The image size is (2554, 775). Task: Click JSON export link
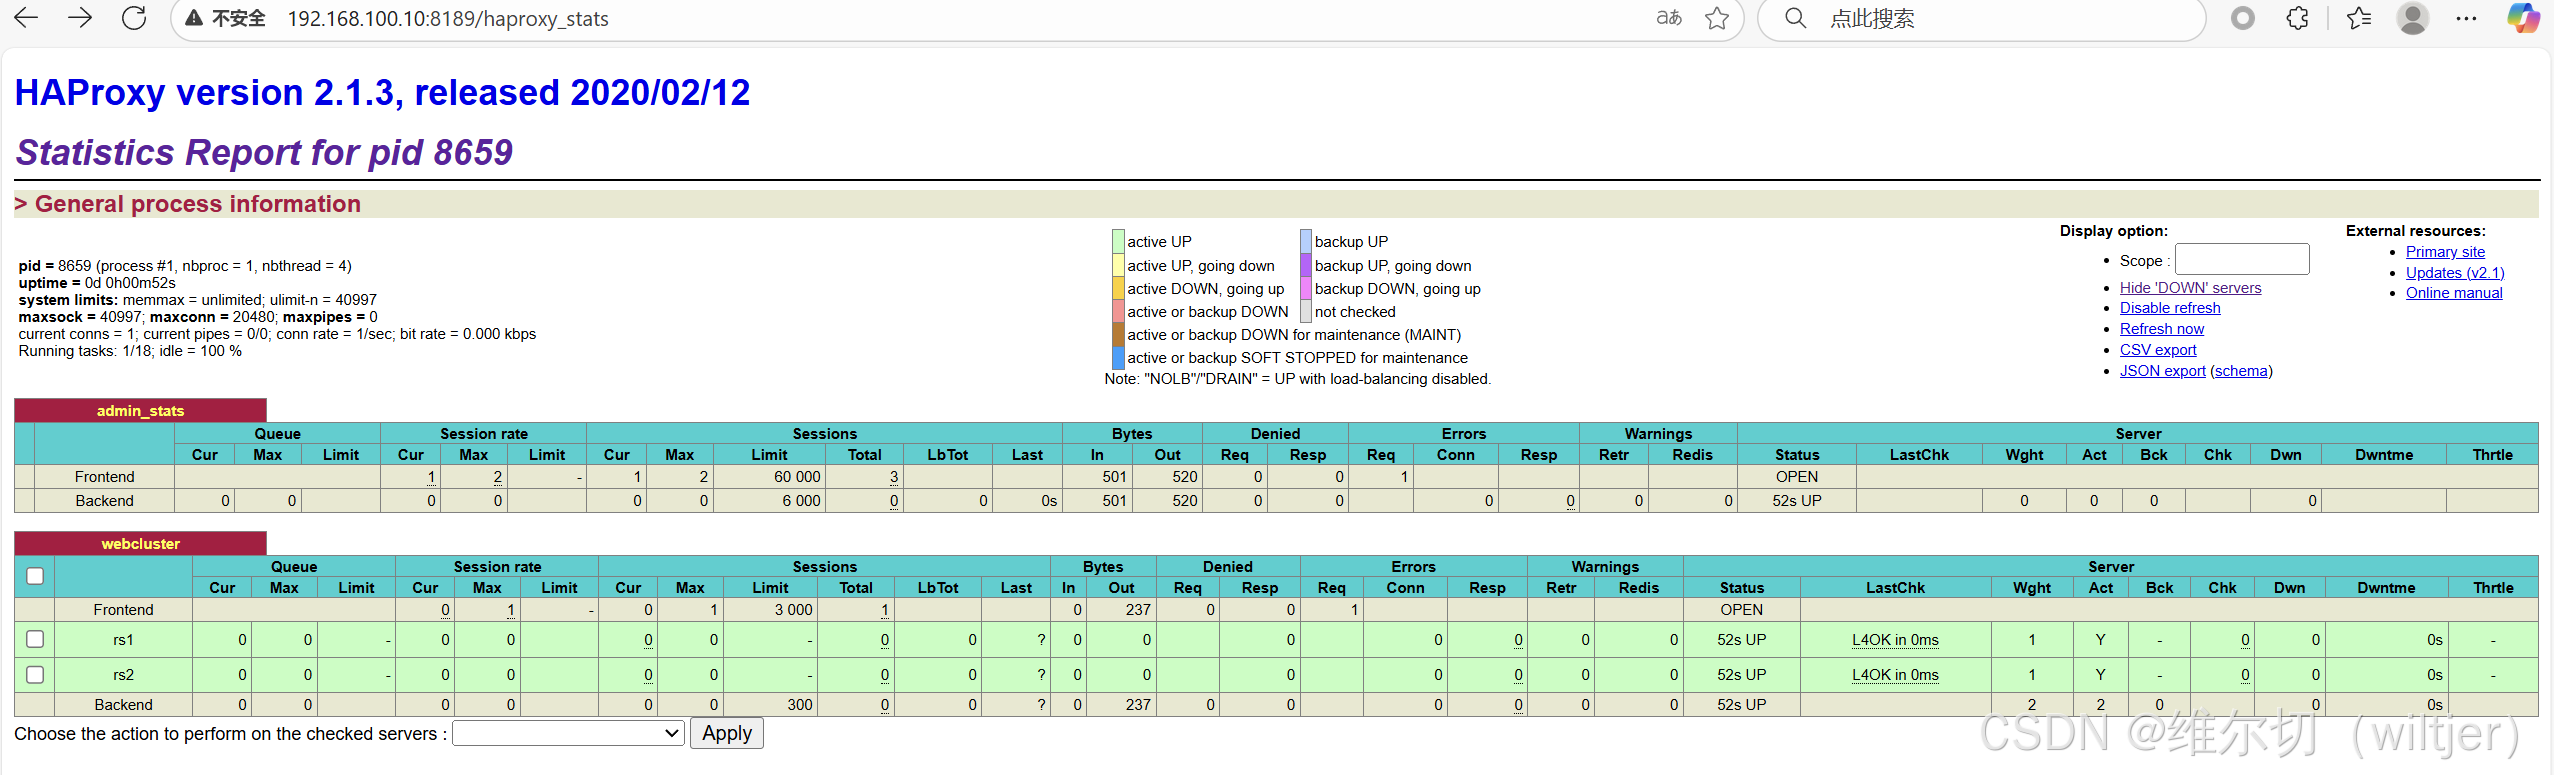tap(2162, 371)
